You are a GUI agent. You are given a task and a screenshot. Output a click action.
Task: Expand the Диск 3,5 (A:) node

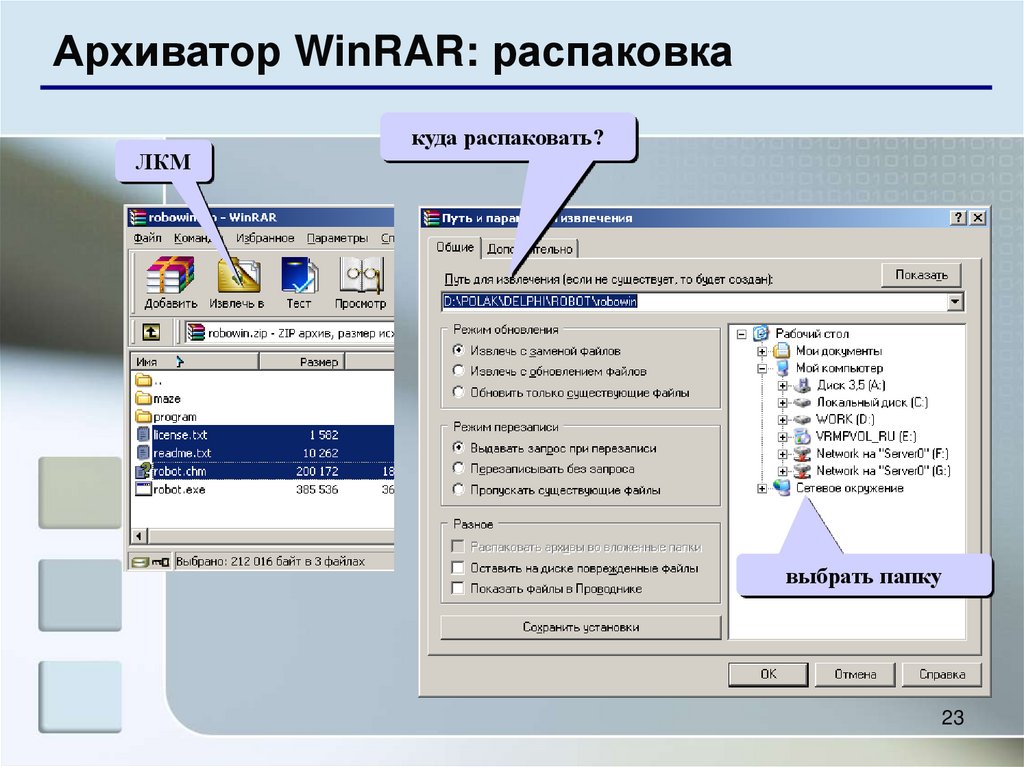coord(782,386)
